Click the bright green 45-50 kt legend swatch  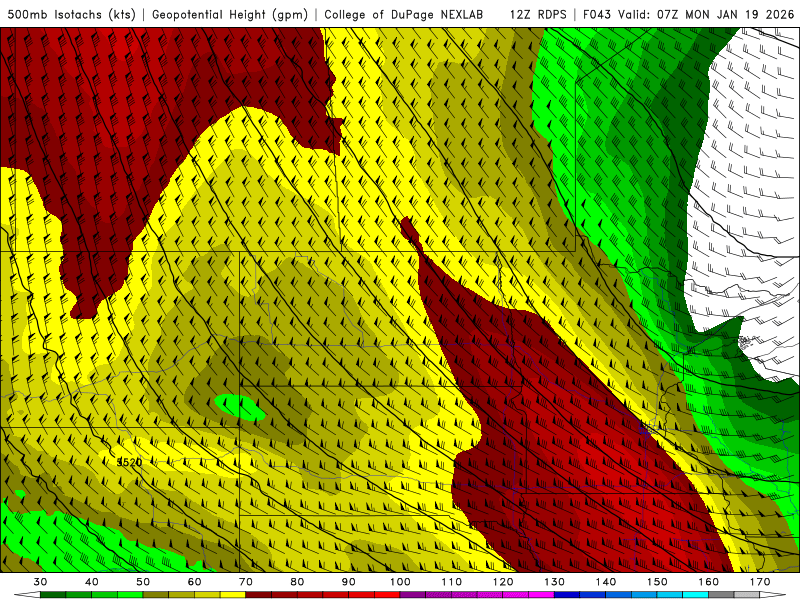click(130, 595)
